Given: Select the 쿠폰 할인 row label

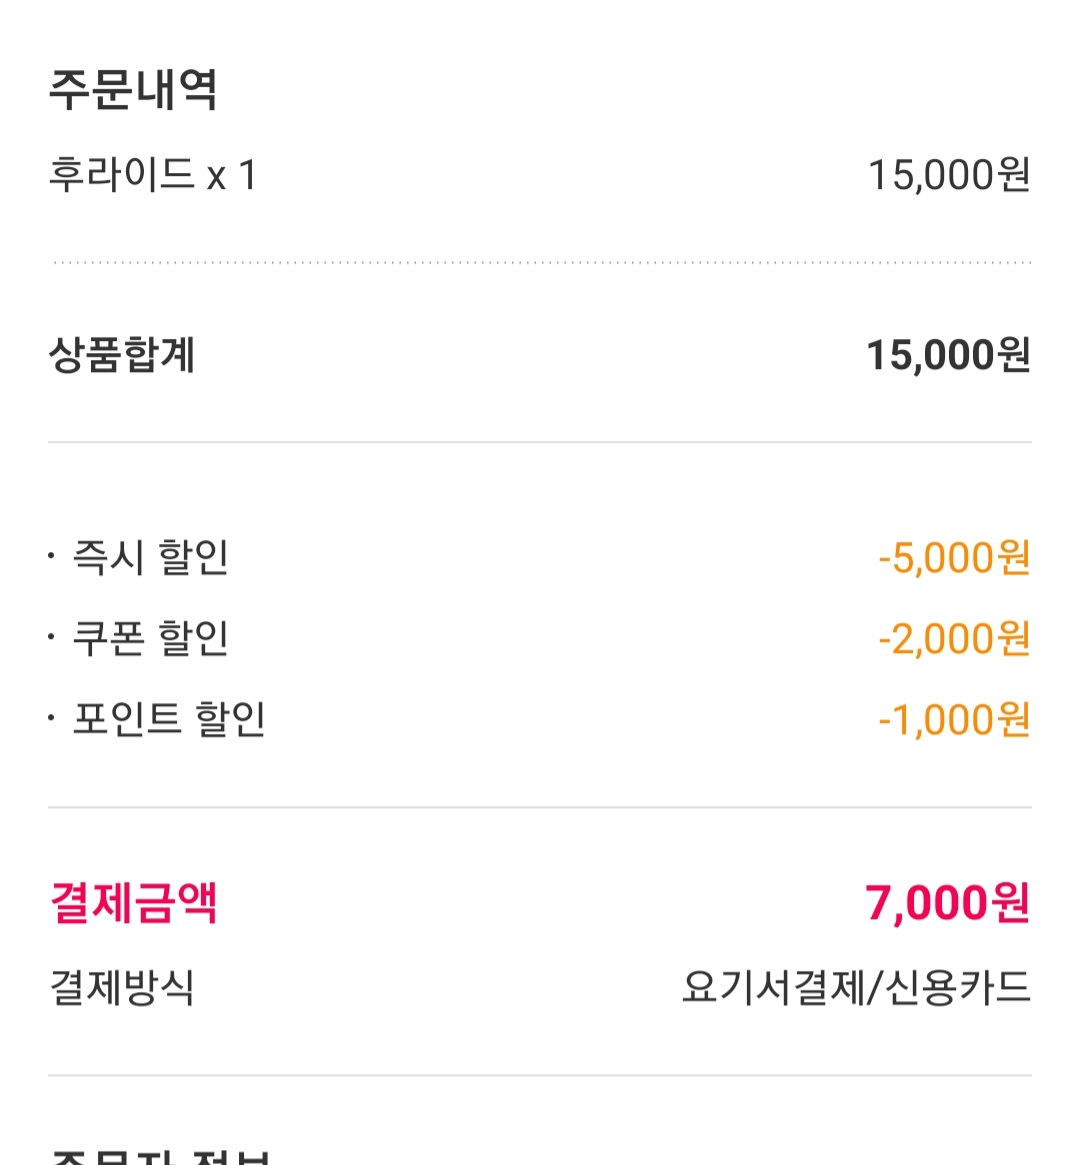Looking at the screenshot, I should tap(150, 638).
